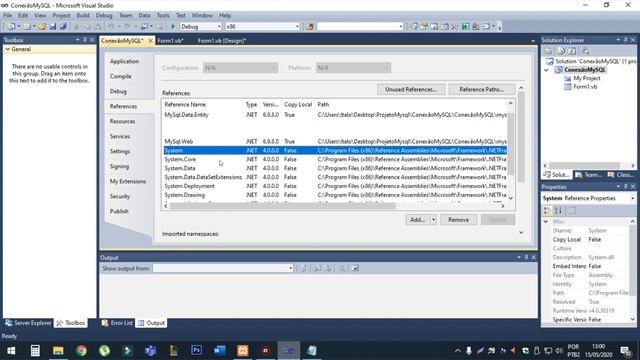
Task: Open the x86 platform dropdown
Action: tap(297, 27)
